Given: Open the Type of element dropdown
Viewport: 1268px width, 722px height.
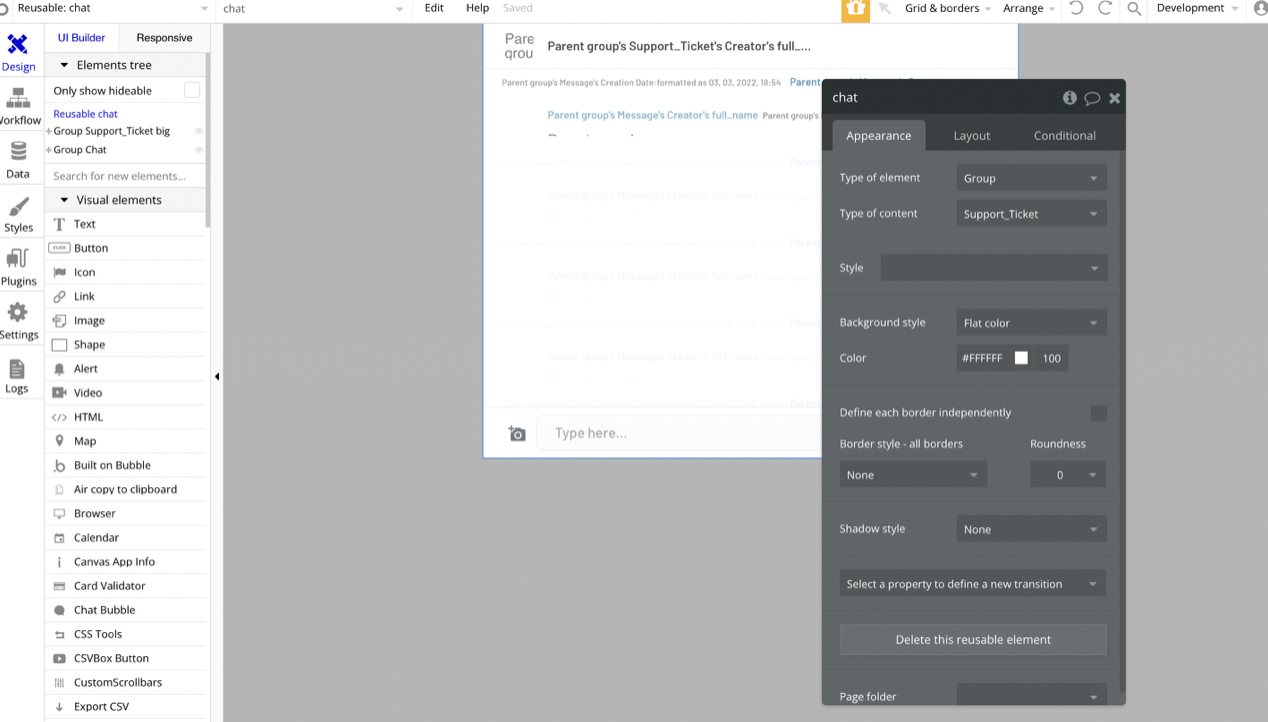Looking at the screenshot, I should 1031,178.
